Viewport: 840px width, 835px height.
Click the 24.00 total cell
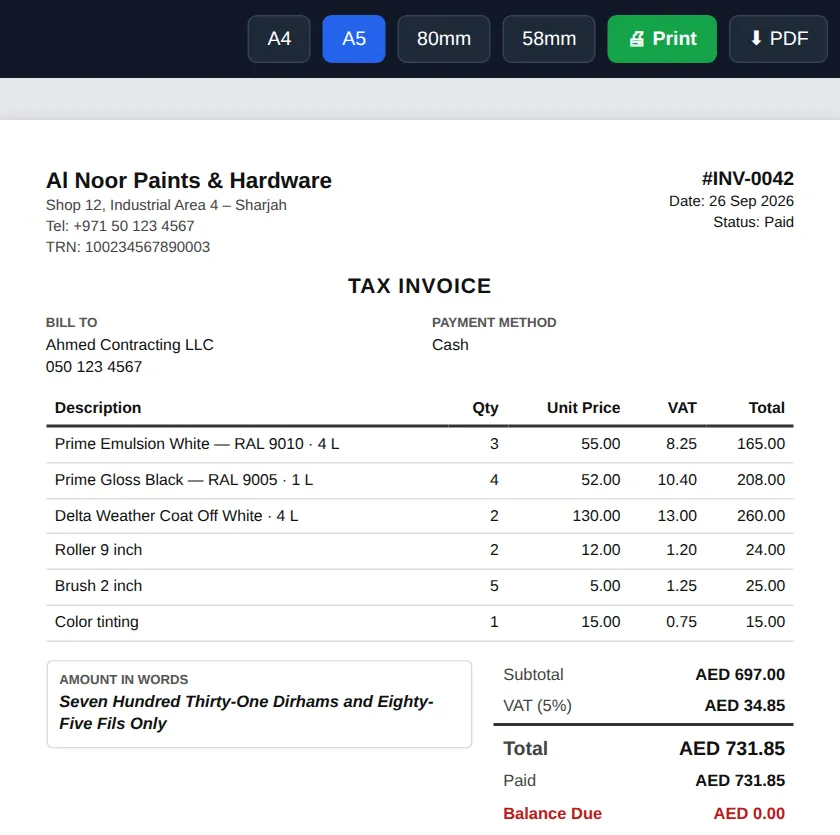coord(765,550)
